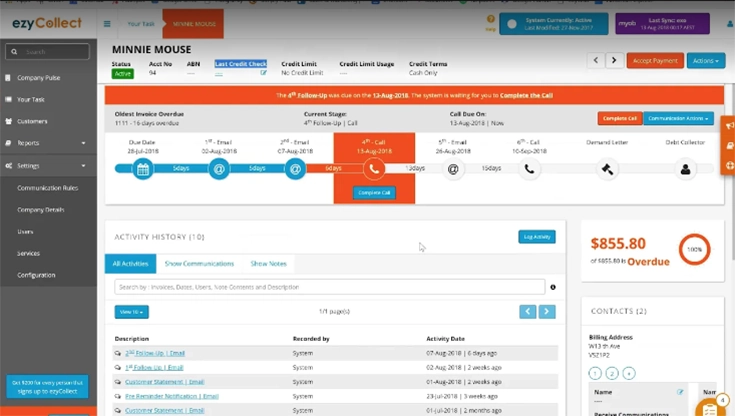Open Services settings page
The width and height of the screenshot is (735, 416).
coord(29,253)
